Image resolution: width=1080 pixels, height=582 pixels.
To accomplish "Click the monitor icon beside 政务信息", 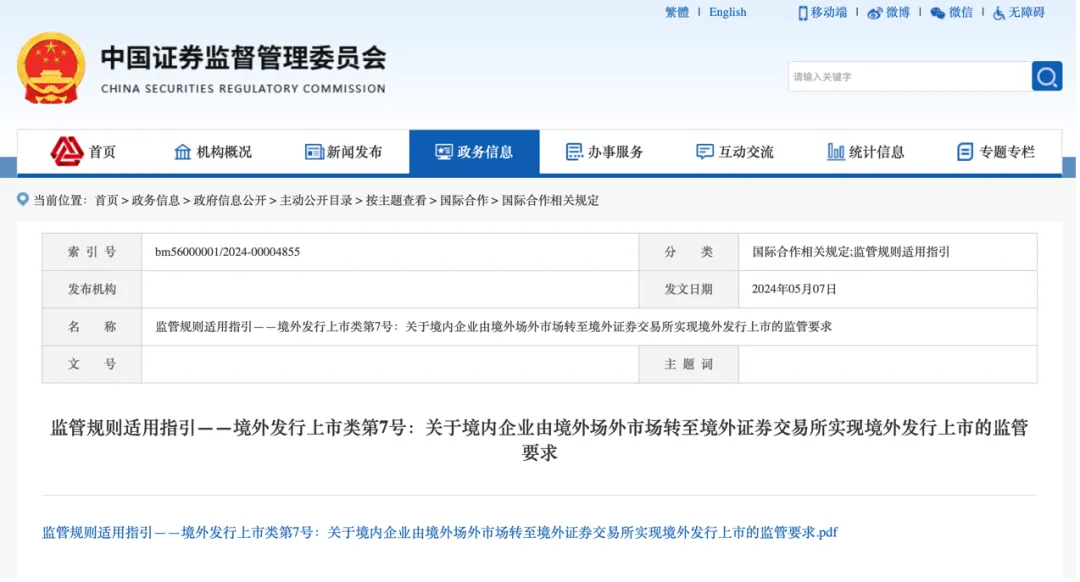I will [445, 152].
